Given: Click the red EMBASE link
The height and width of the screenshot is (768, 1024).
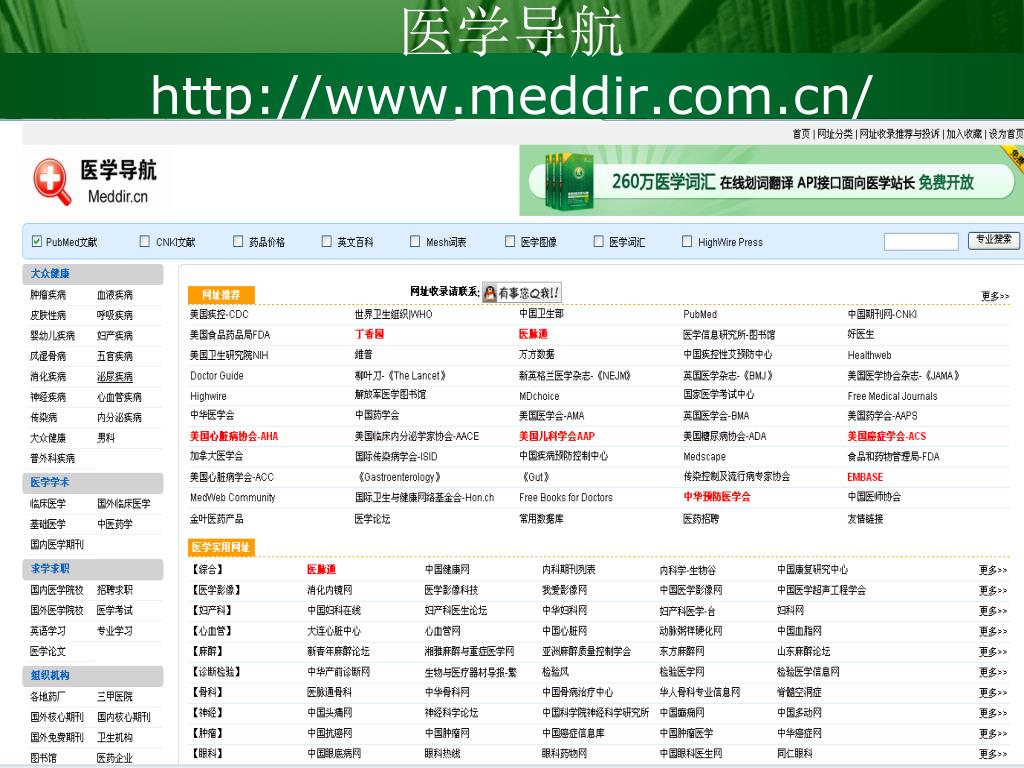Looking at the screenshot, I should click(x=865, y=477).
